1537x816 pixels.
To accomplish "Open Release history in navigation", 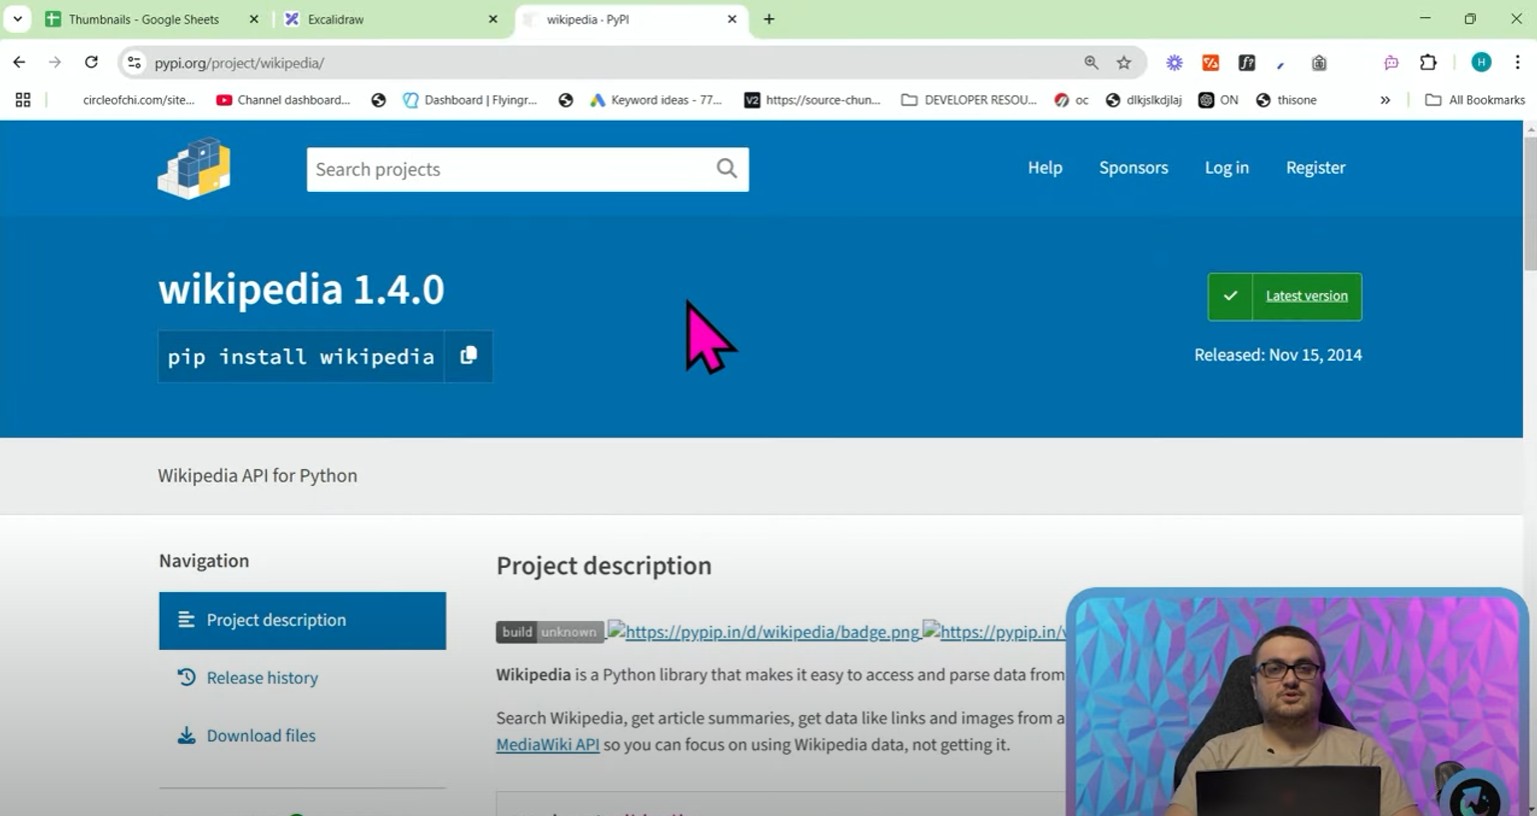I will point(262,678).
